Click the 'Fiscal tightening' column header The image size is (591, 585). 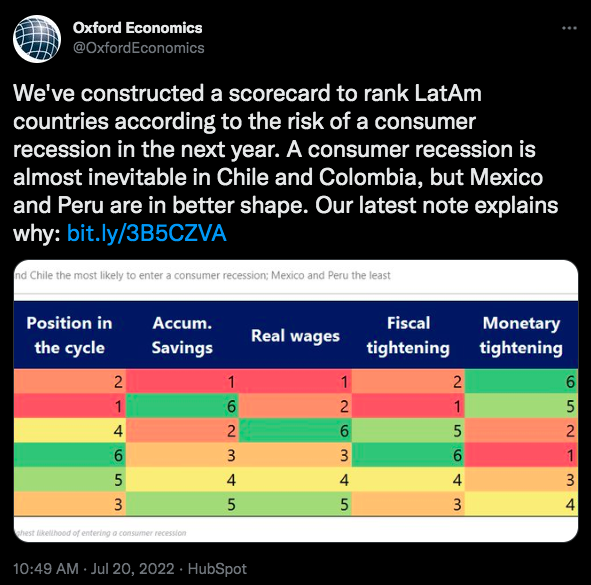point(408,335)
